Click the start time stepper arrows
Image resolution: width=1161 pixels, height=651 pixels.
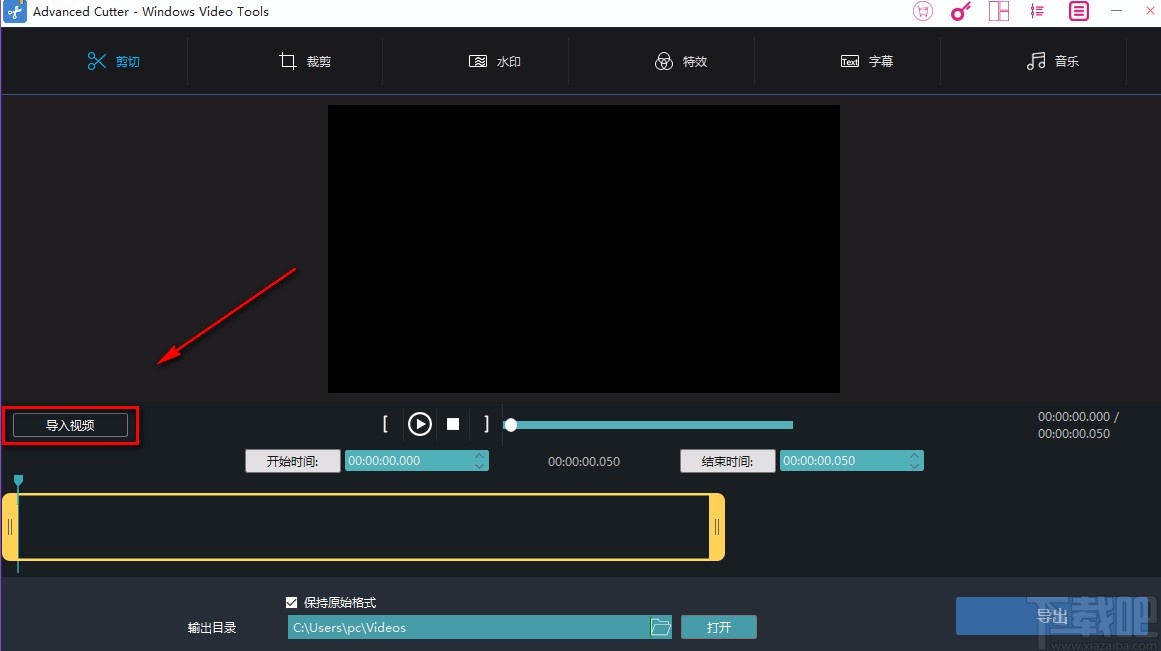480,460
